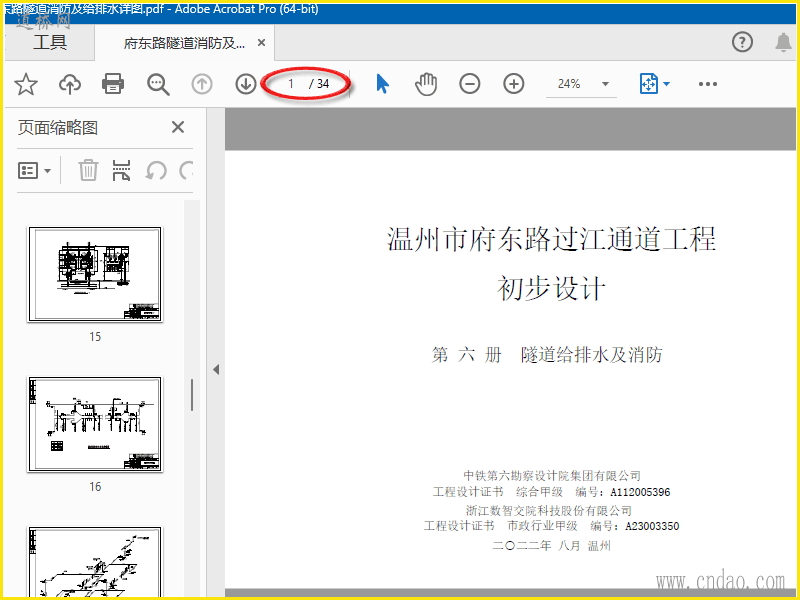Click the text 中铁第六勘察设计院集团有限公司
Screen dimensions: 800x600
tap(552, 476)
